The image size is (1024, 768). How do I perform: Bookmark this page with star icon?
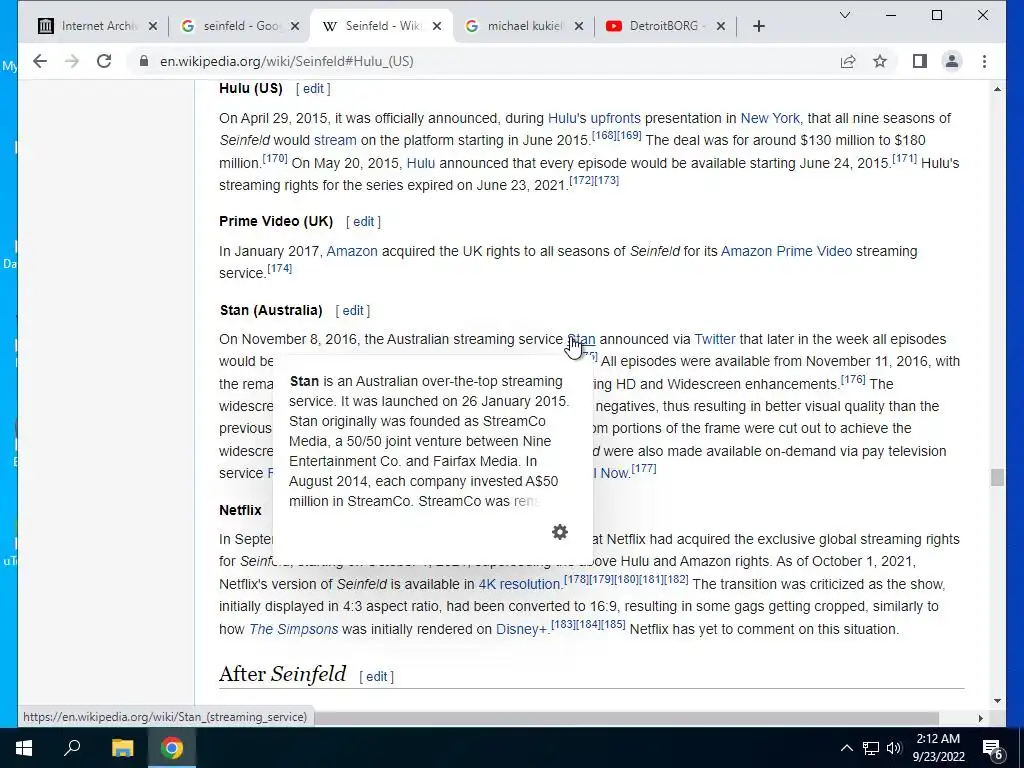pyautogui.click(x=880, y=61)
